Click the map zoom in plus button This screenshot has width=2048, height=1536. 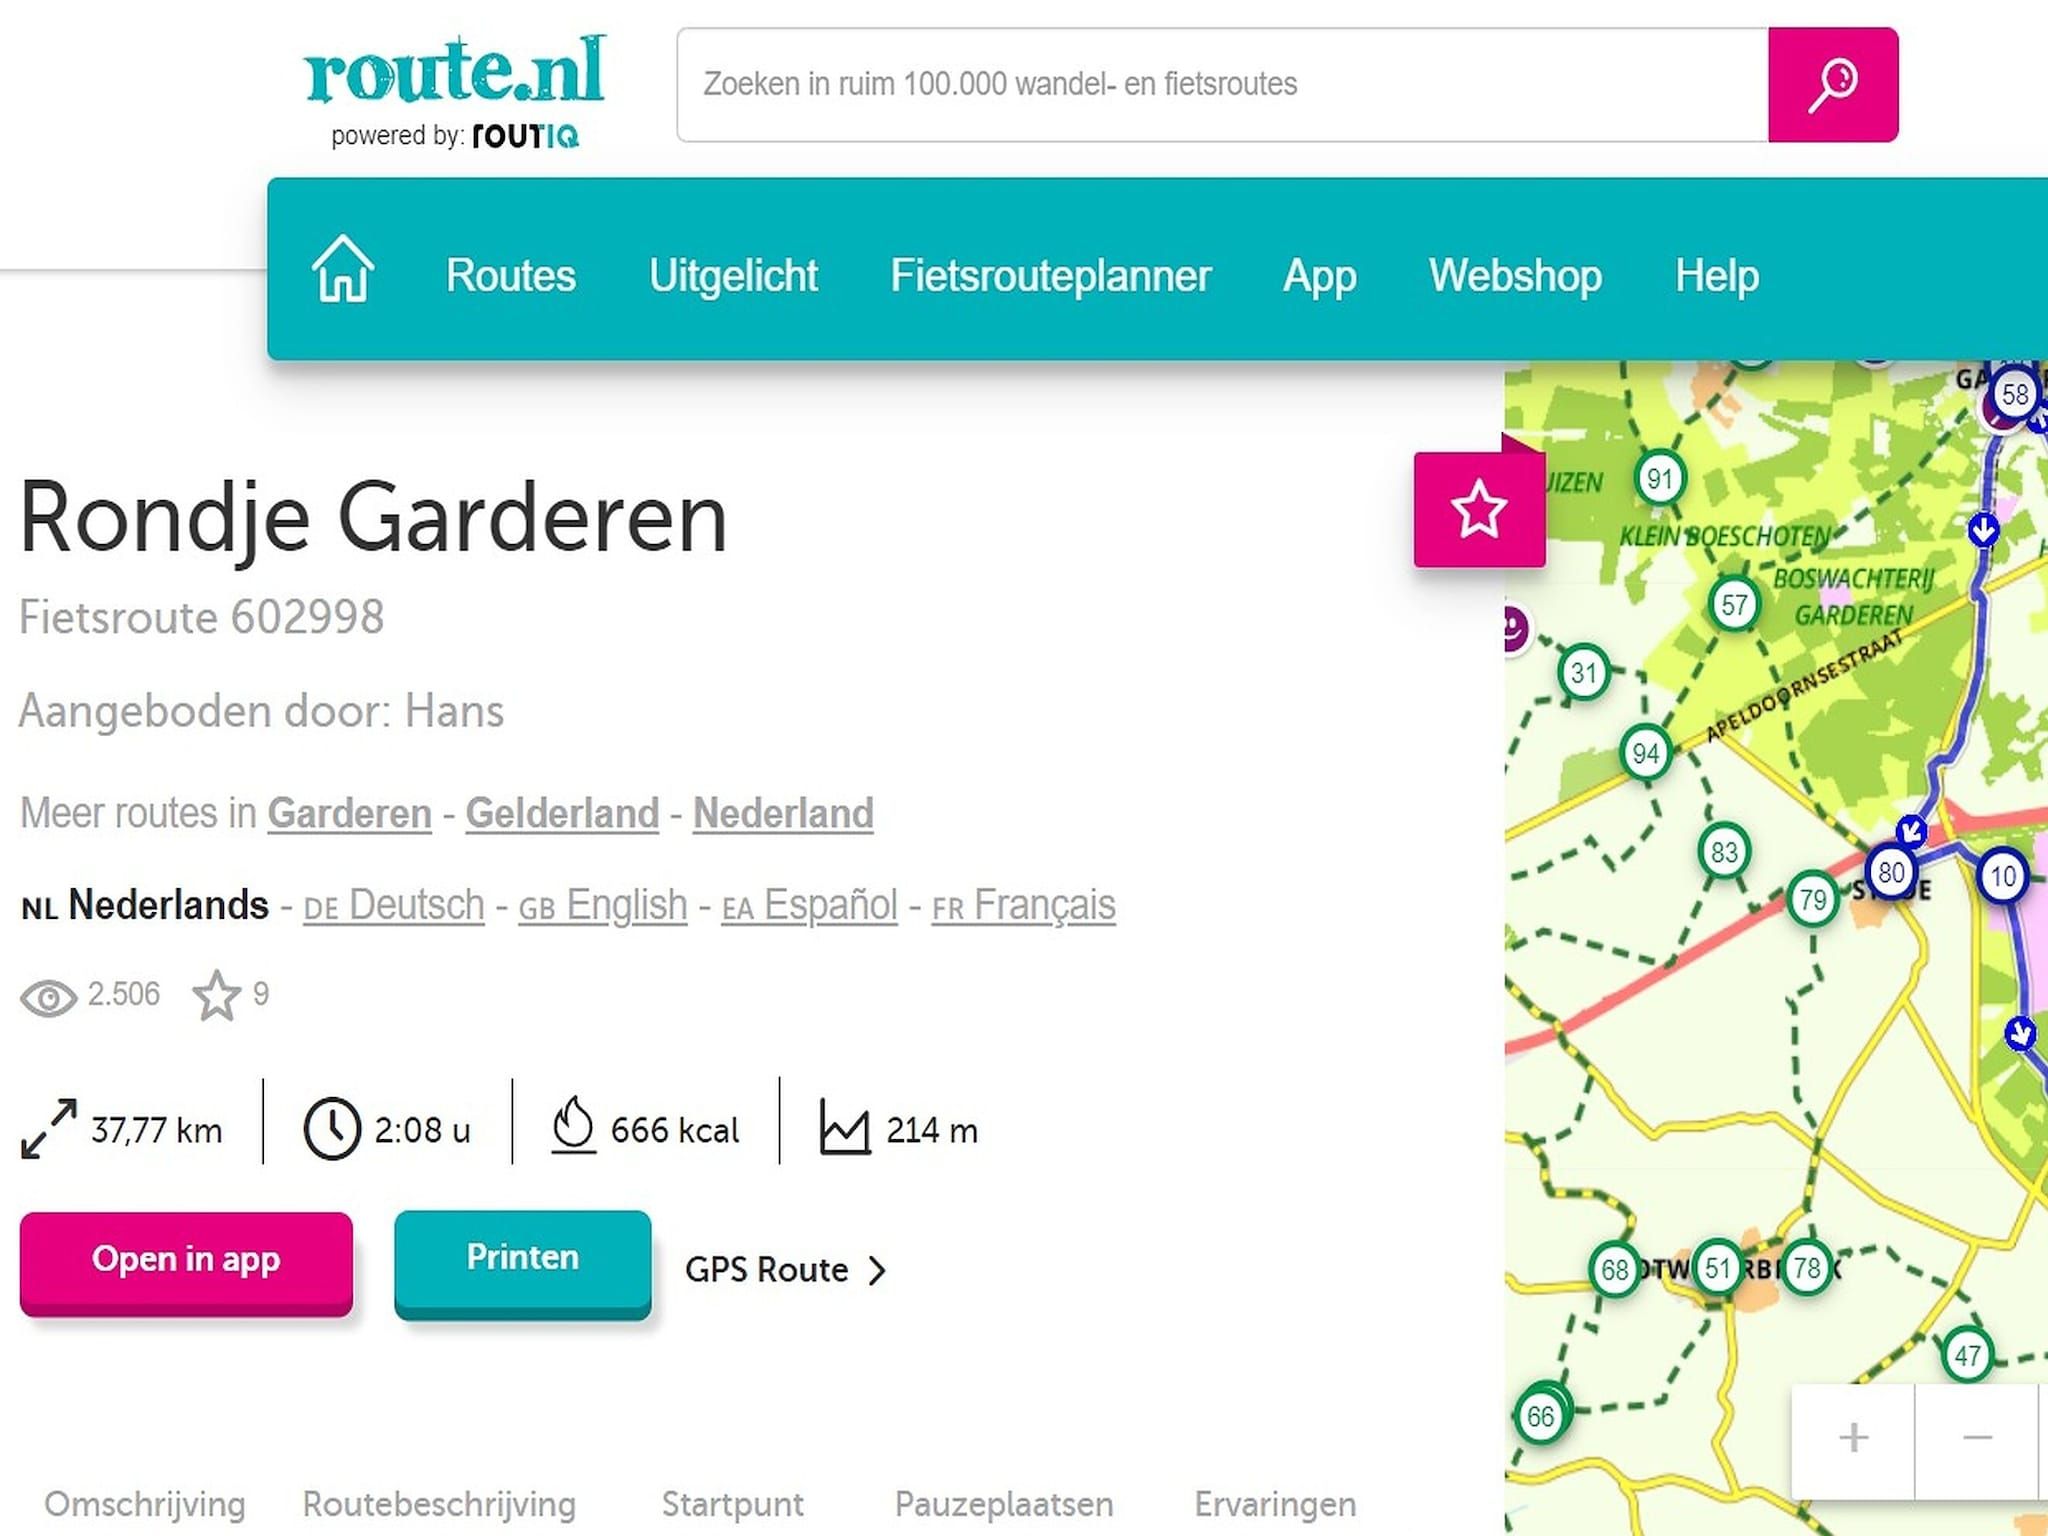(1853, 1438)
